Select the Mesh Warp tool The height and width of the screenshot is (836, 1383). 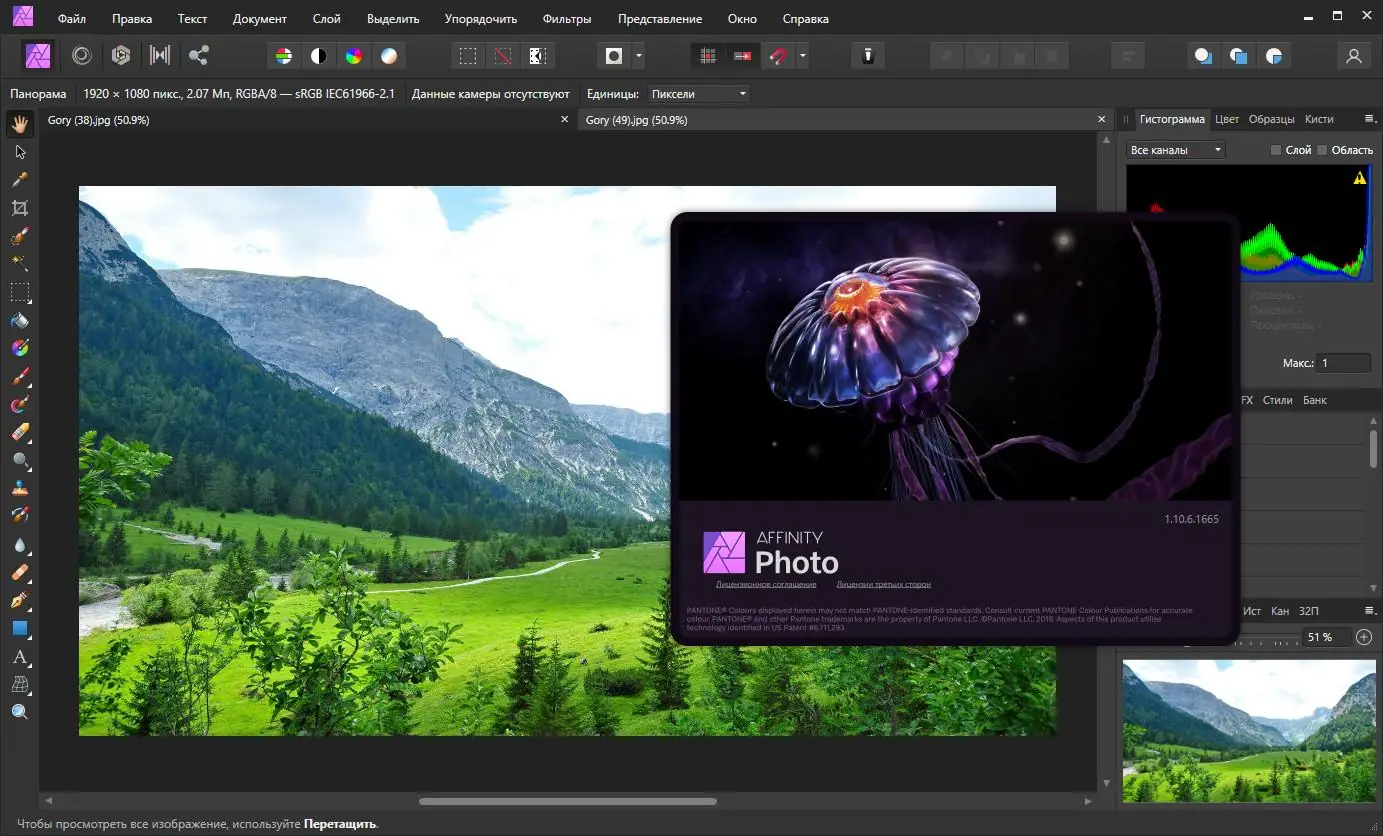[19, 685]
